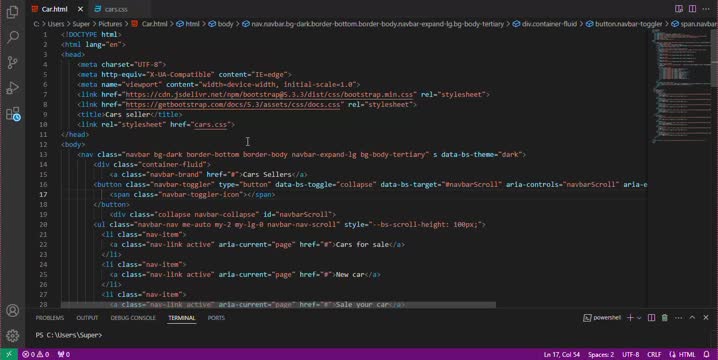This screenshot has width=718, height=360.
Task: Follow the cars.css stylesheet href link
Action: [210, 125]
